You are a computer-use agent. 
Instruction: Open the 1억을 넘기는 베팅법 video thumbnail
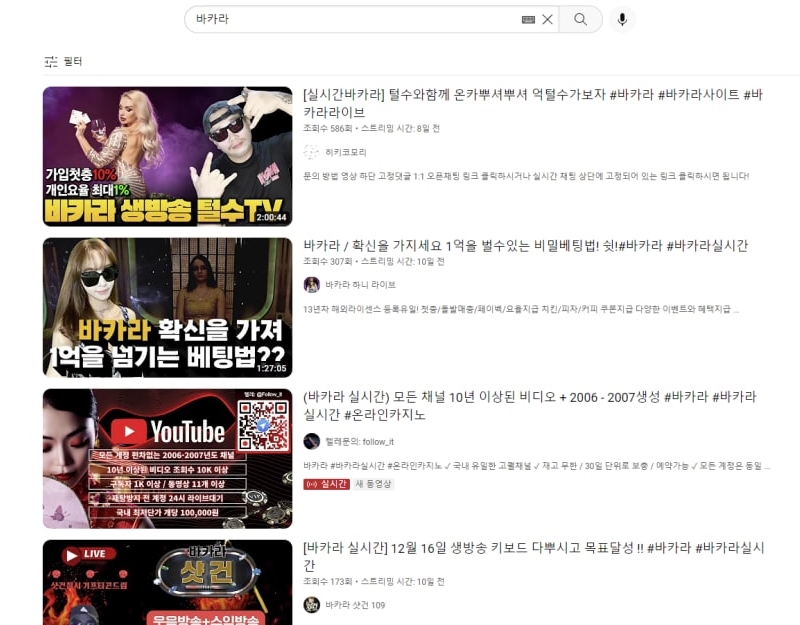(167, 307)
